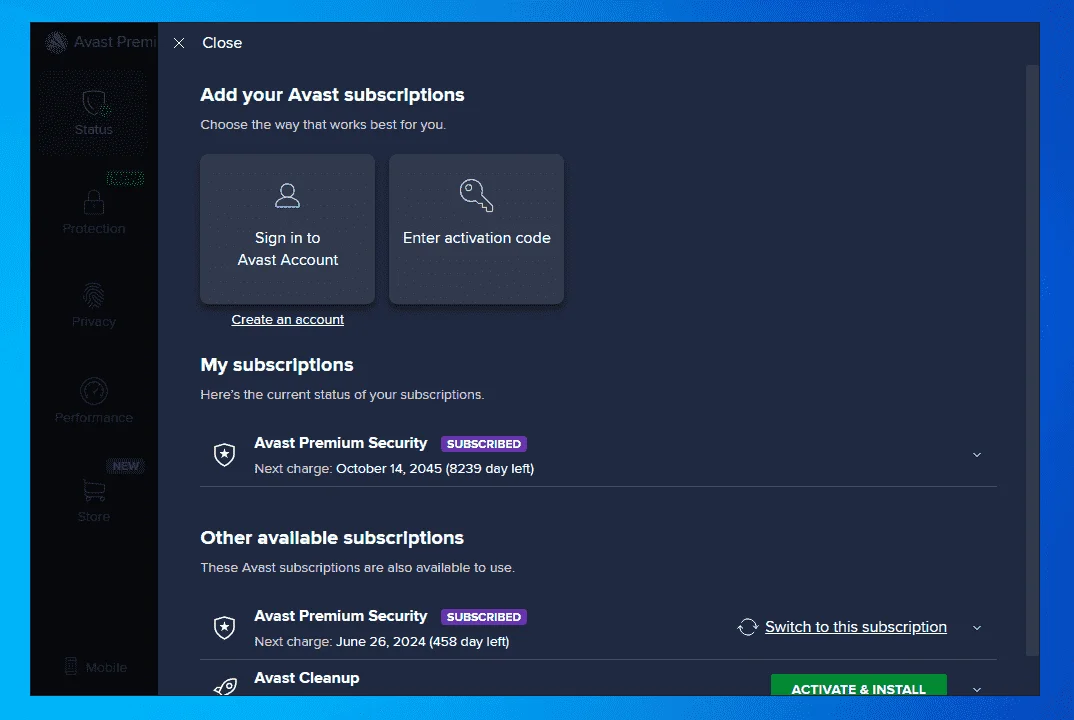Click the X close icon
Image resolution: width=1074 pixels, height=720 pixels.
click(179, 43)
